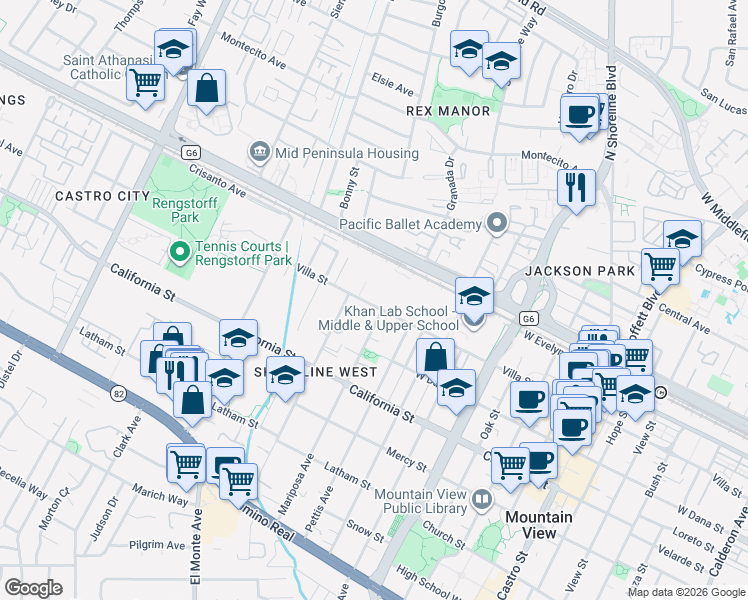
Task: Click the Mercy St street label
Action: click(x=406, y=459)
